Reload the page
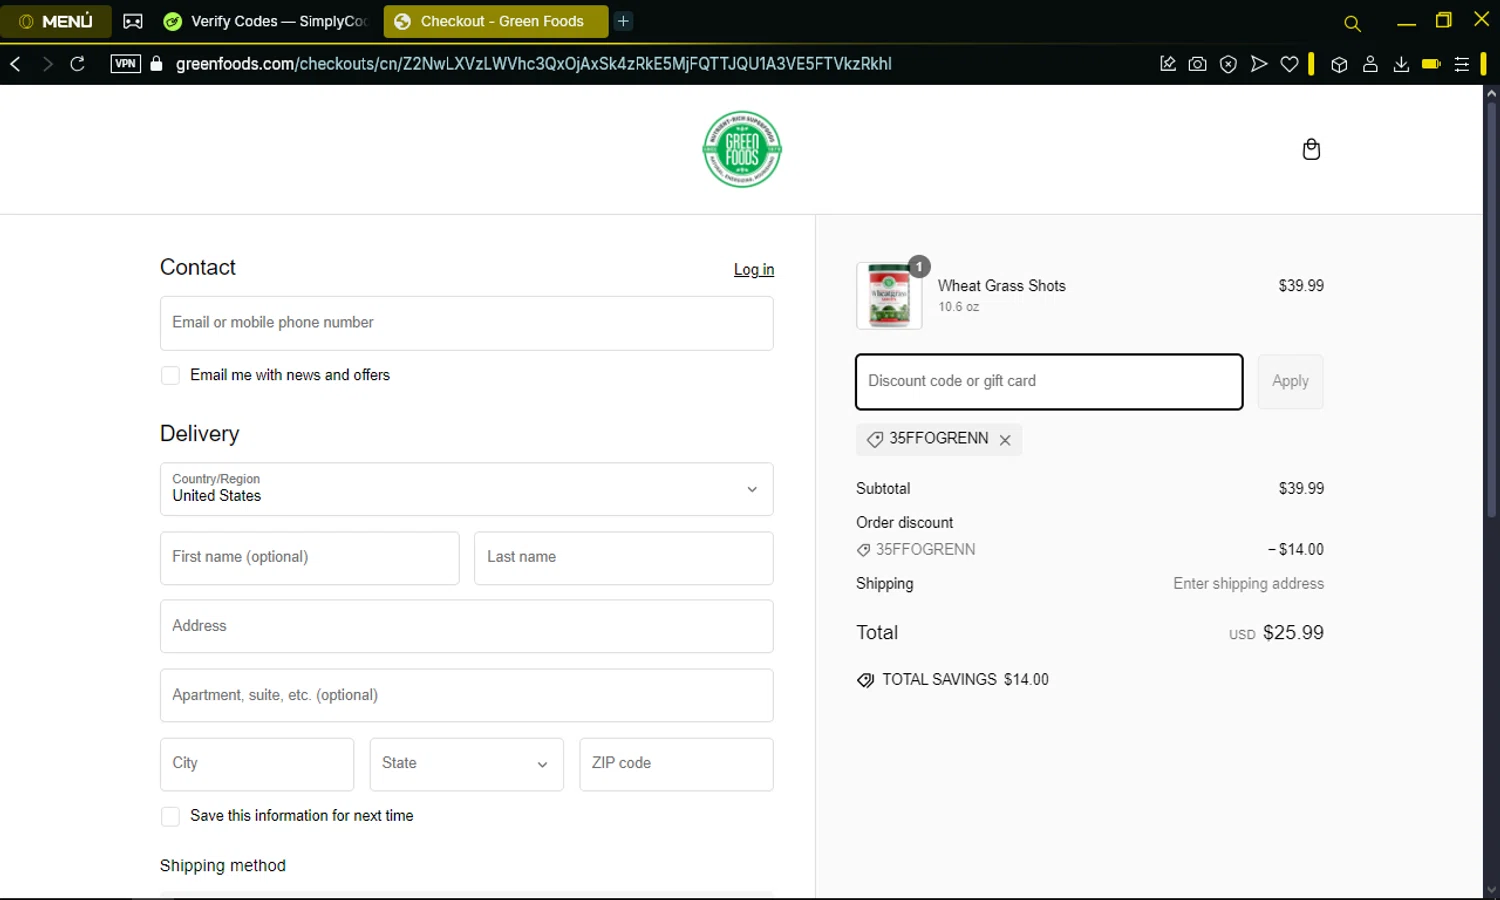The height and width of the screenshot is (900, 1500). click(77, 64)
